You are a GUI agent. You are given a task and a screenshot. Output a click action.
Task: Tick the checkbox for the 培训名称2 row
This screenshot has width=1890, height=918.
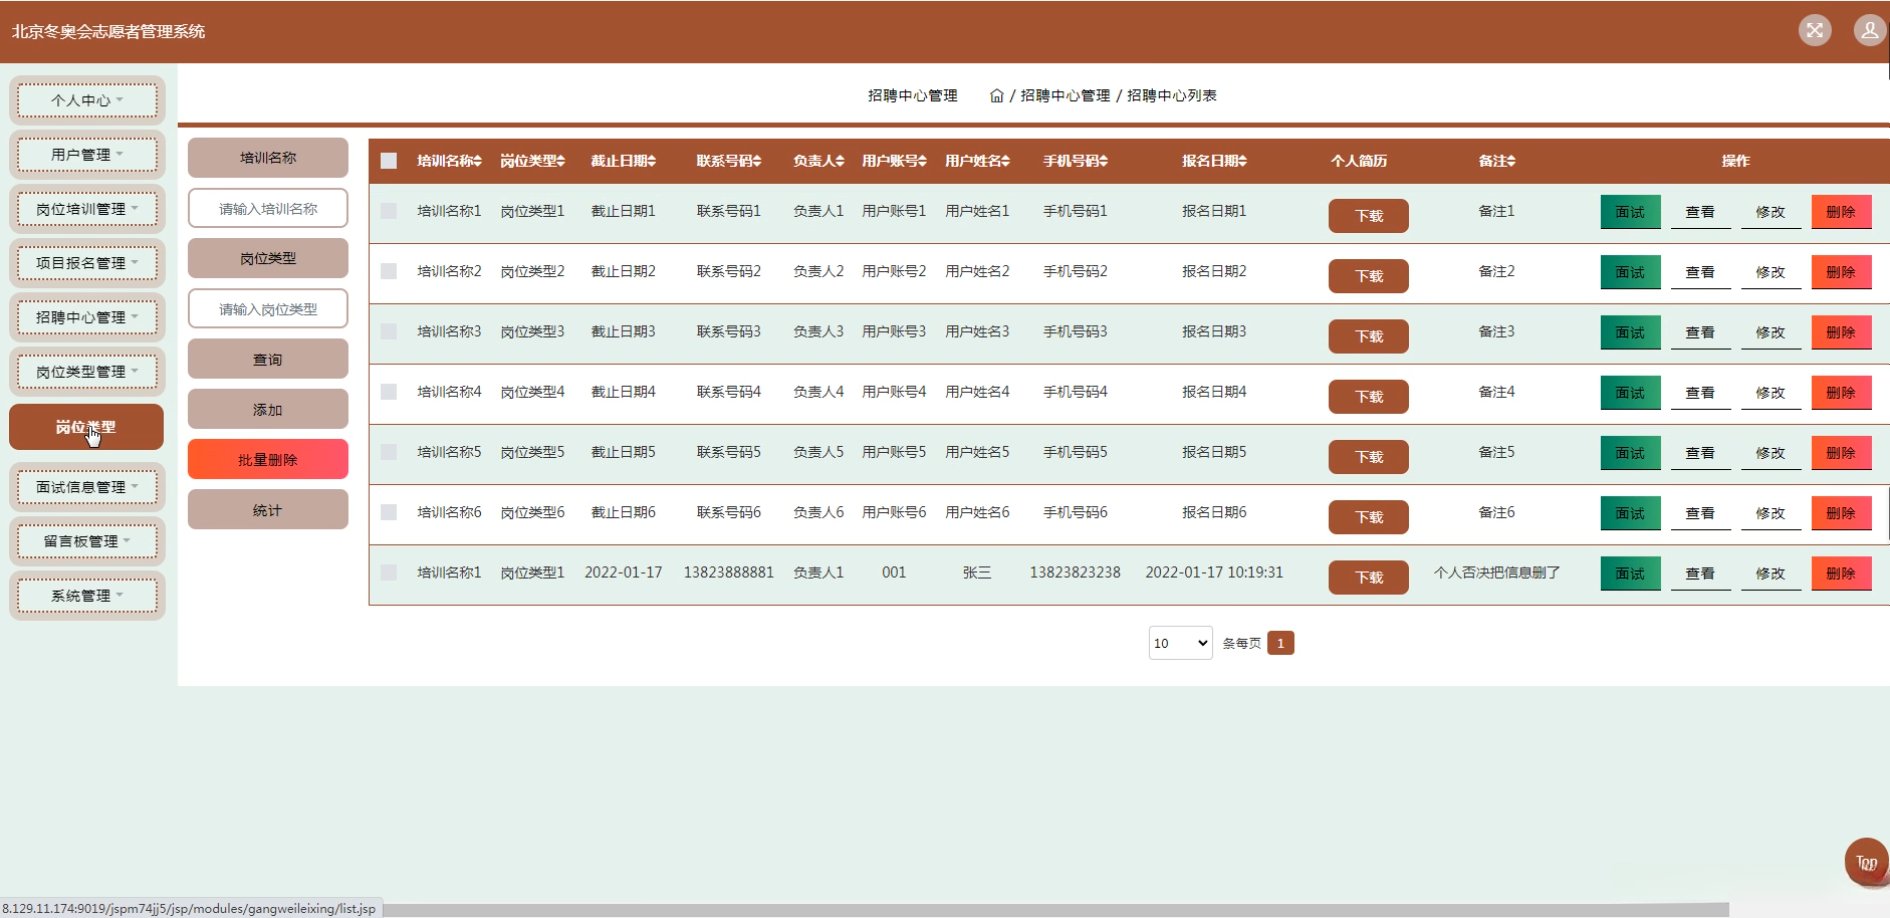389,271
